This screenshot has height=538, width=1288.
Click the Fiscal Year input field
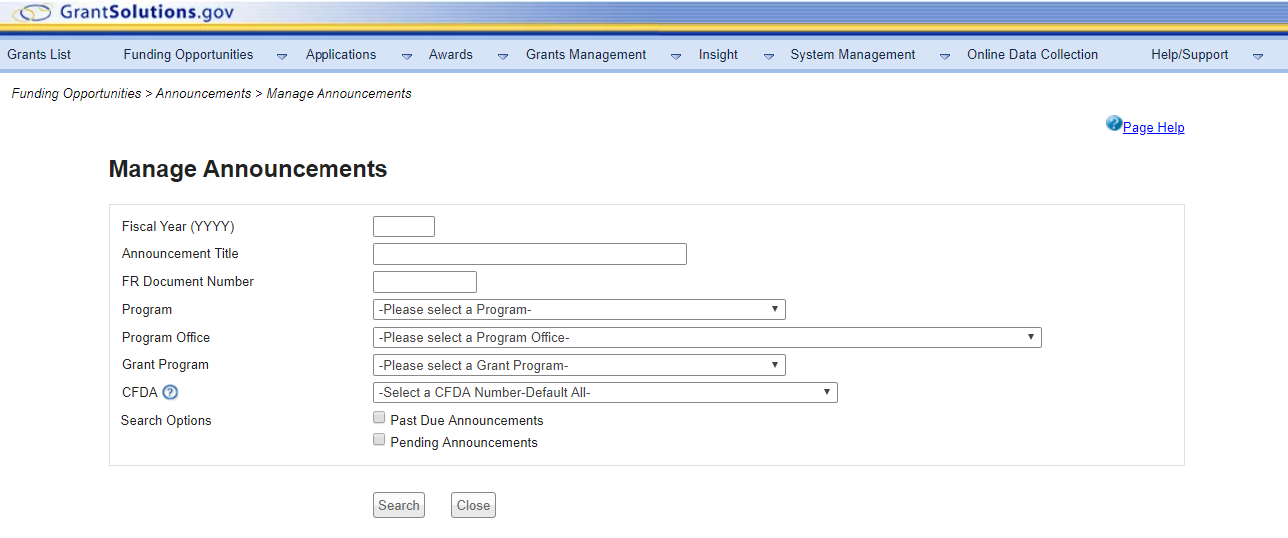[403, 227]
